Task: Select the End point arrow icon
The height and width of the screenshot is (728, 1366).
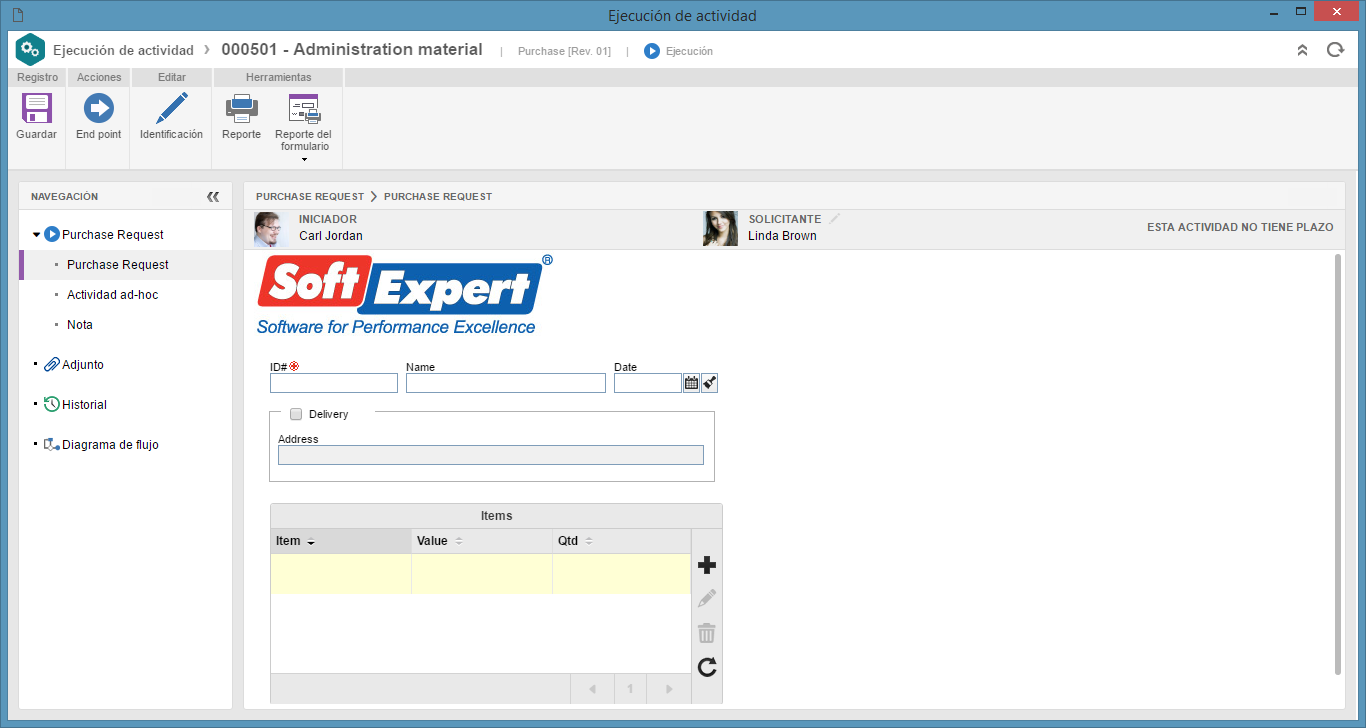Action: click(x=98, y=108)
